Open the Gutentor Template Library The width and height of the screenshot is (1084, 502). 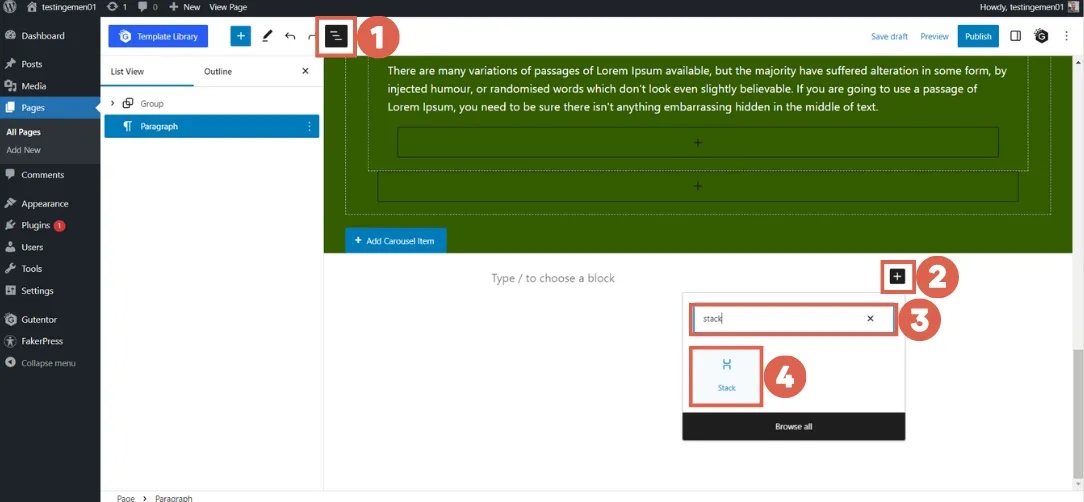tap(158, 37)
